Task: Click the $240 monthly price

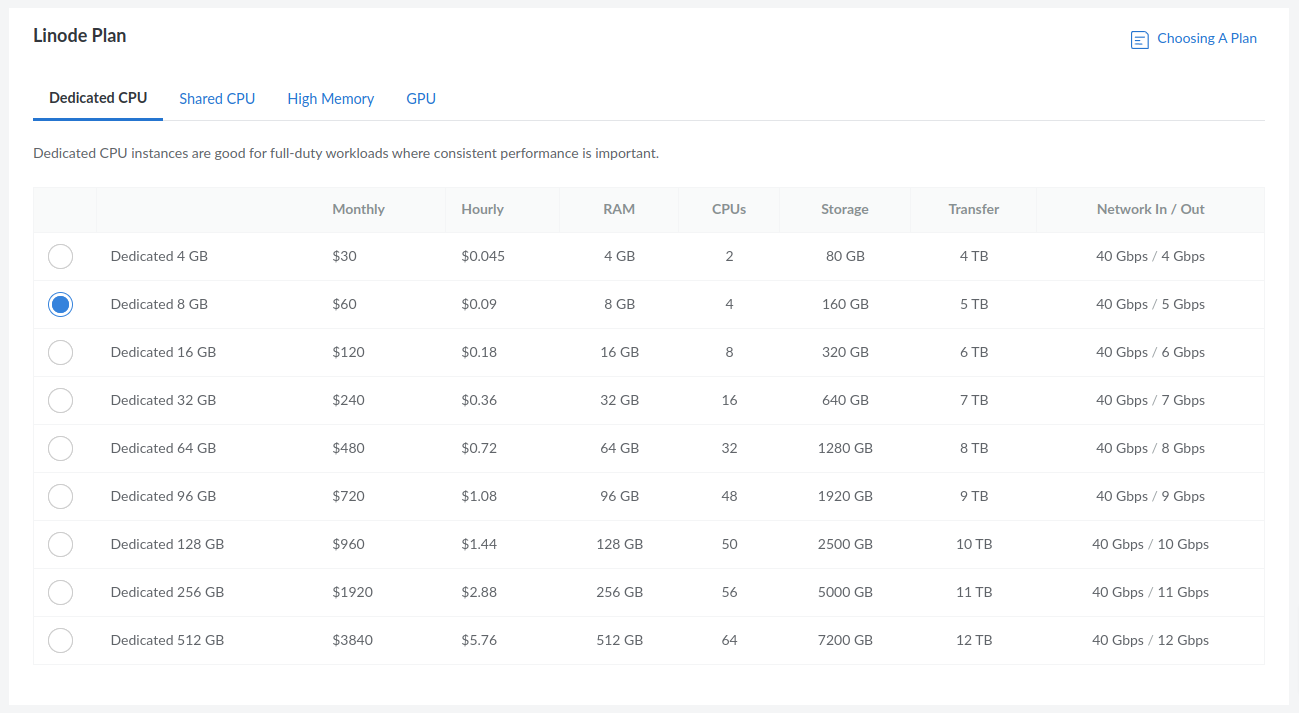Action: (348, 400)
